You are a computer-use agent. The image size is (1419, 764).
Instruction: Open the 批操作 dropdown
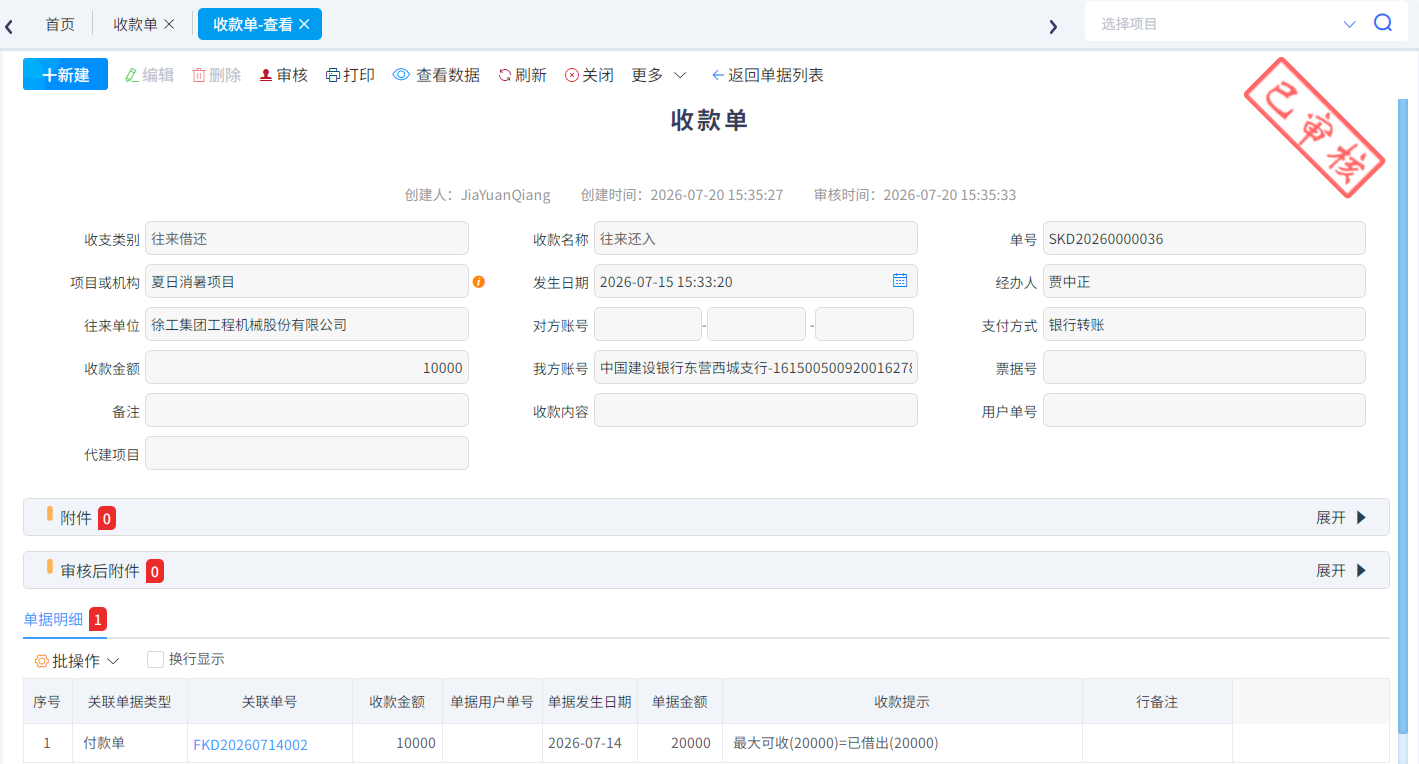click(x=77, y=661)
